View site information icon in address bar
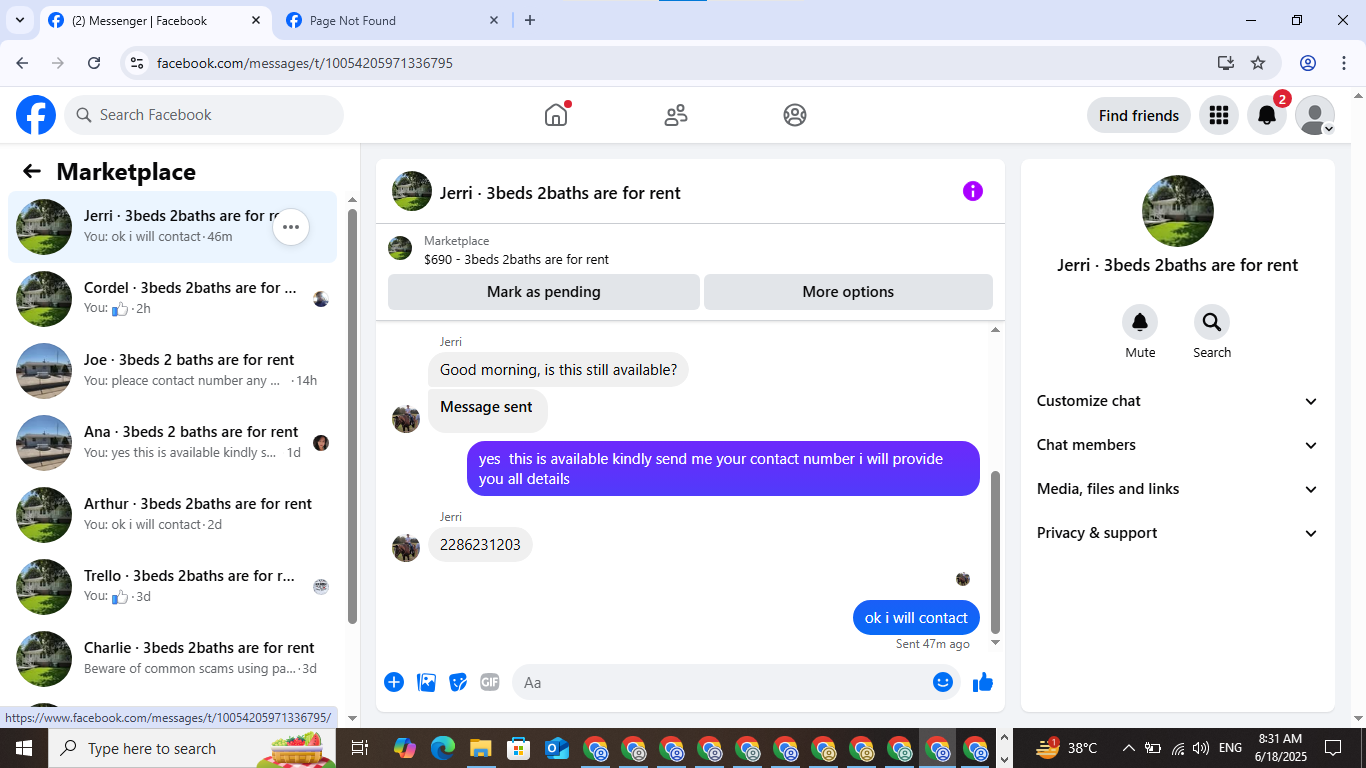Image resolution: width=1366 pixels, height=768 pixels. coord(137,63)
